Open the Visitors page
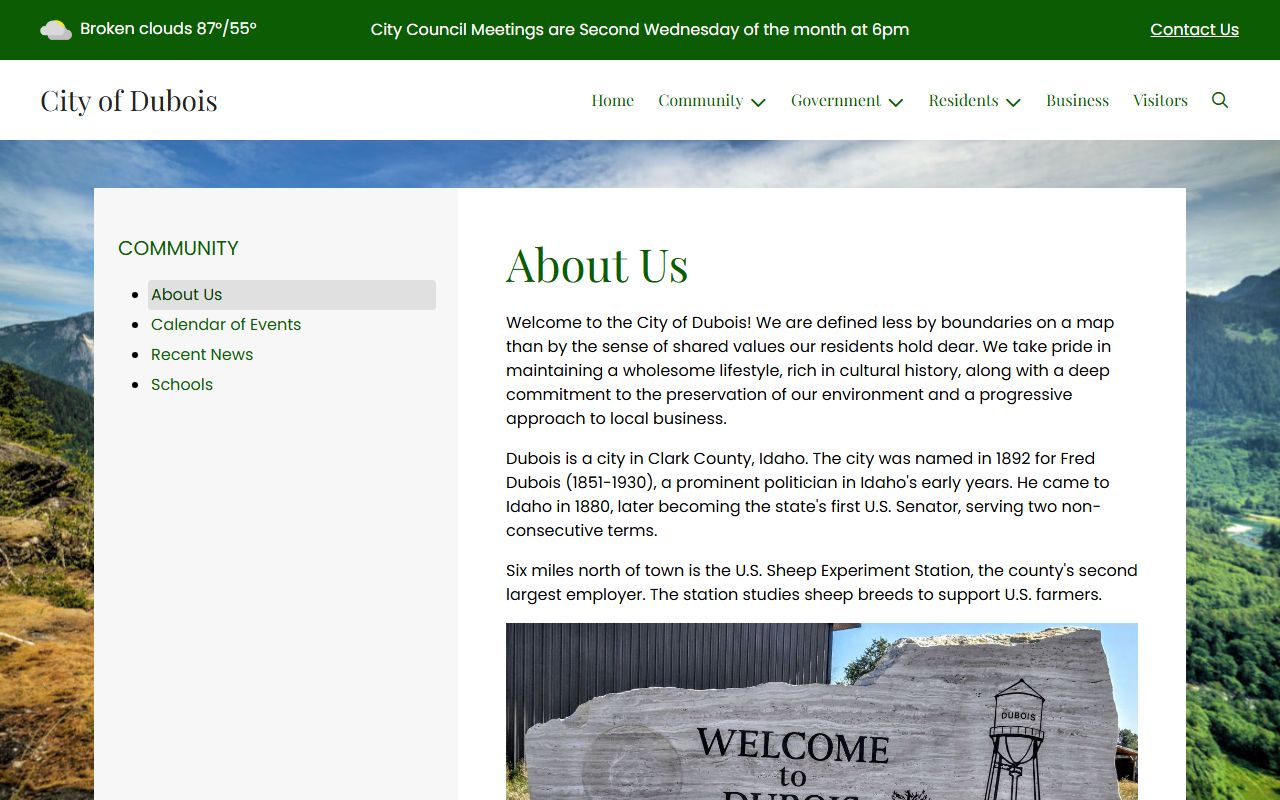This screenshot has height=800, width=1280. [1160, 100]
